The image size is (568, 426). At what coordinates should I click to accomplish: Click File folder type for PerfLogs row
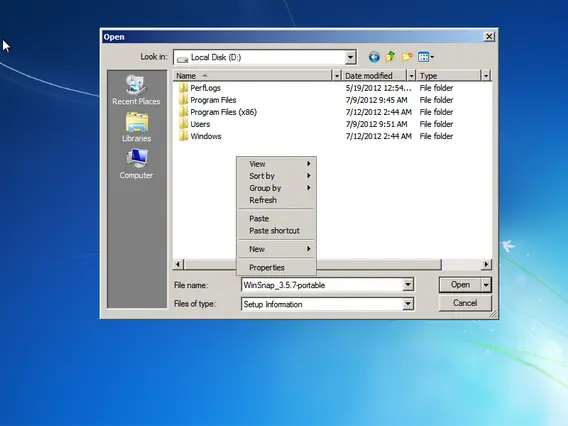coord(436,88)
